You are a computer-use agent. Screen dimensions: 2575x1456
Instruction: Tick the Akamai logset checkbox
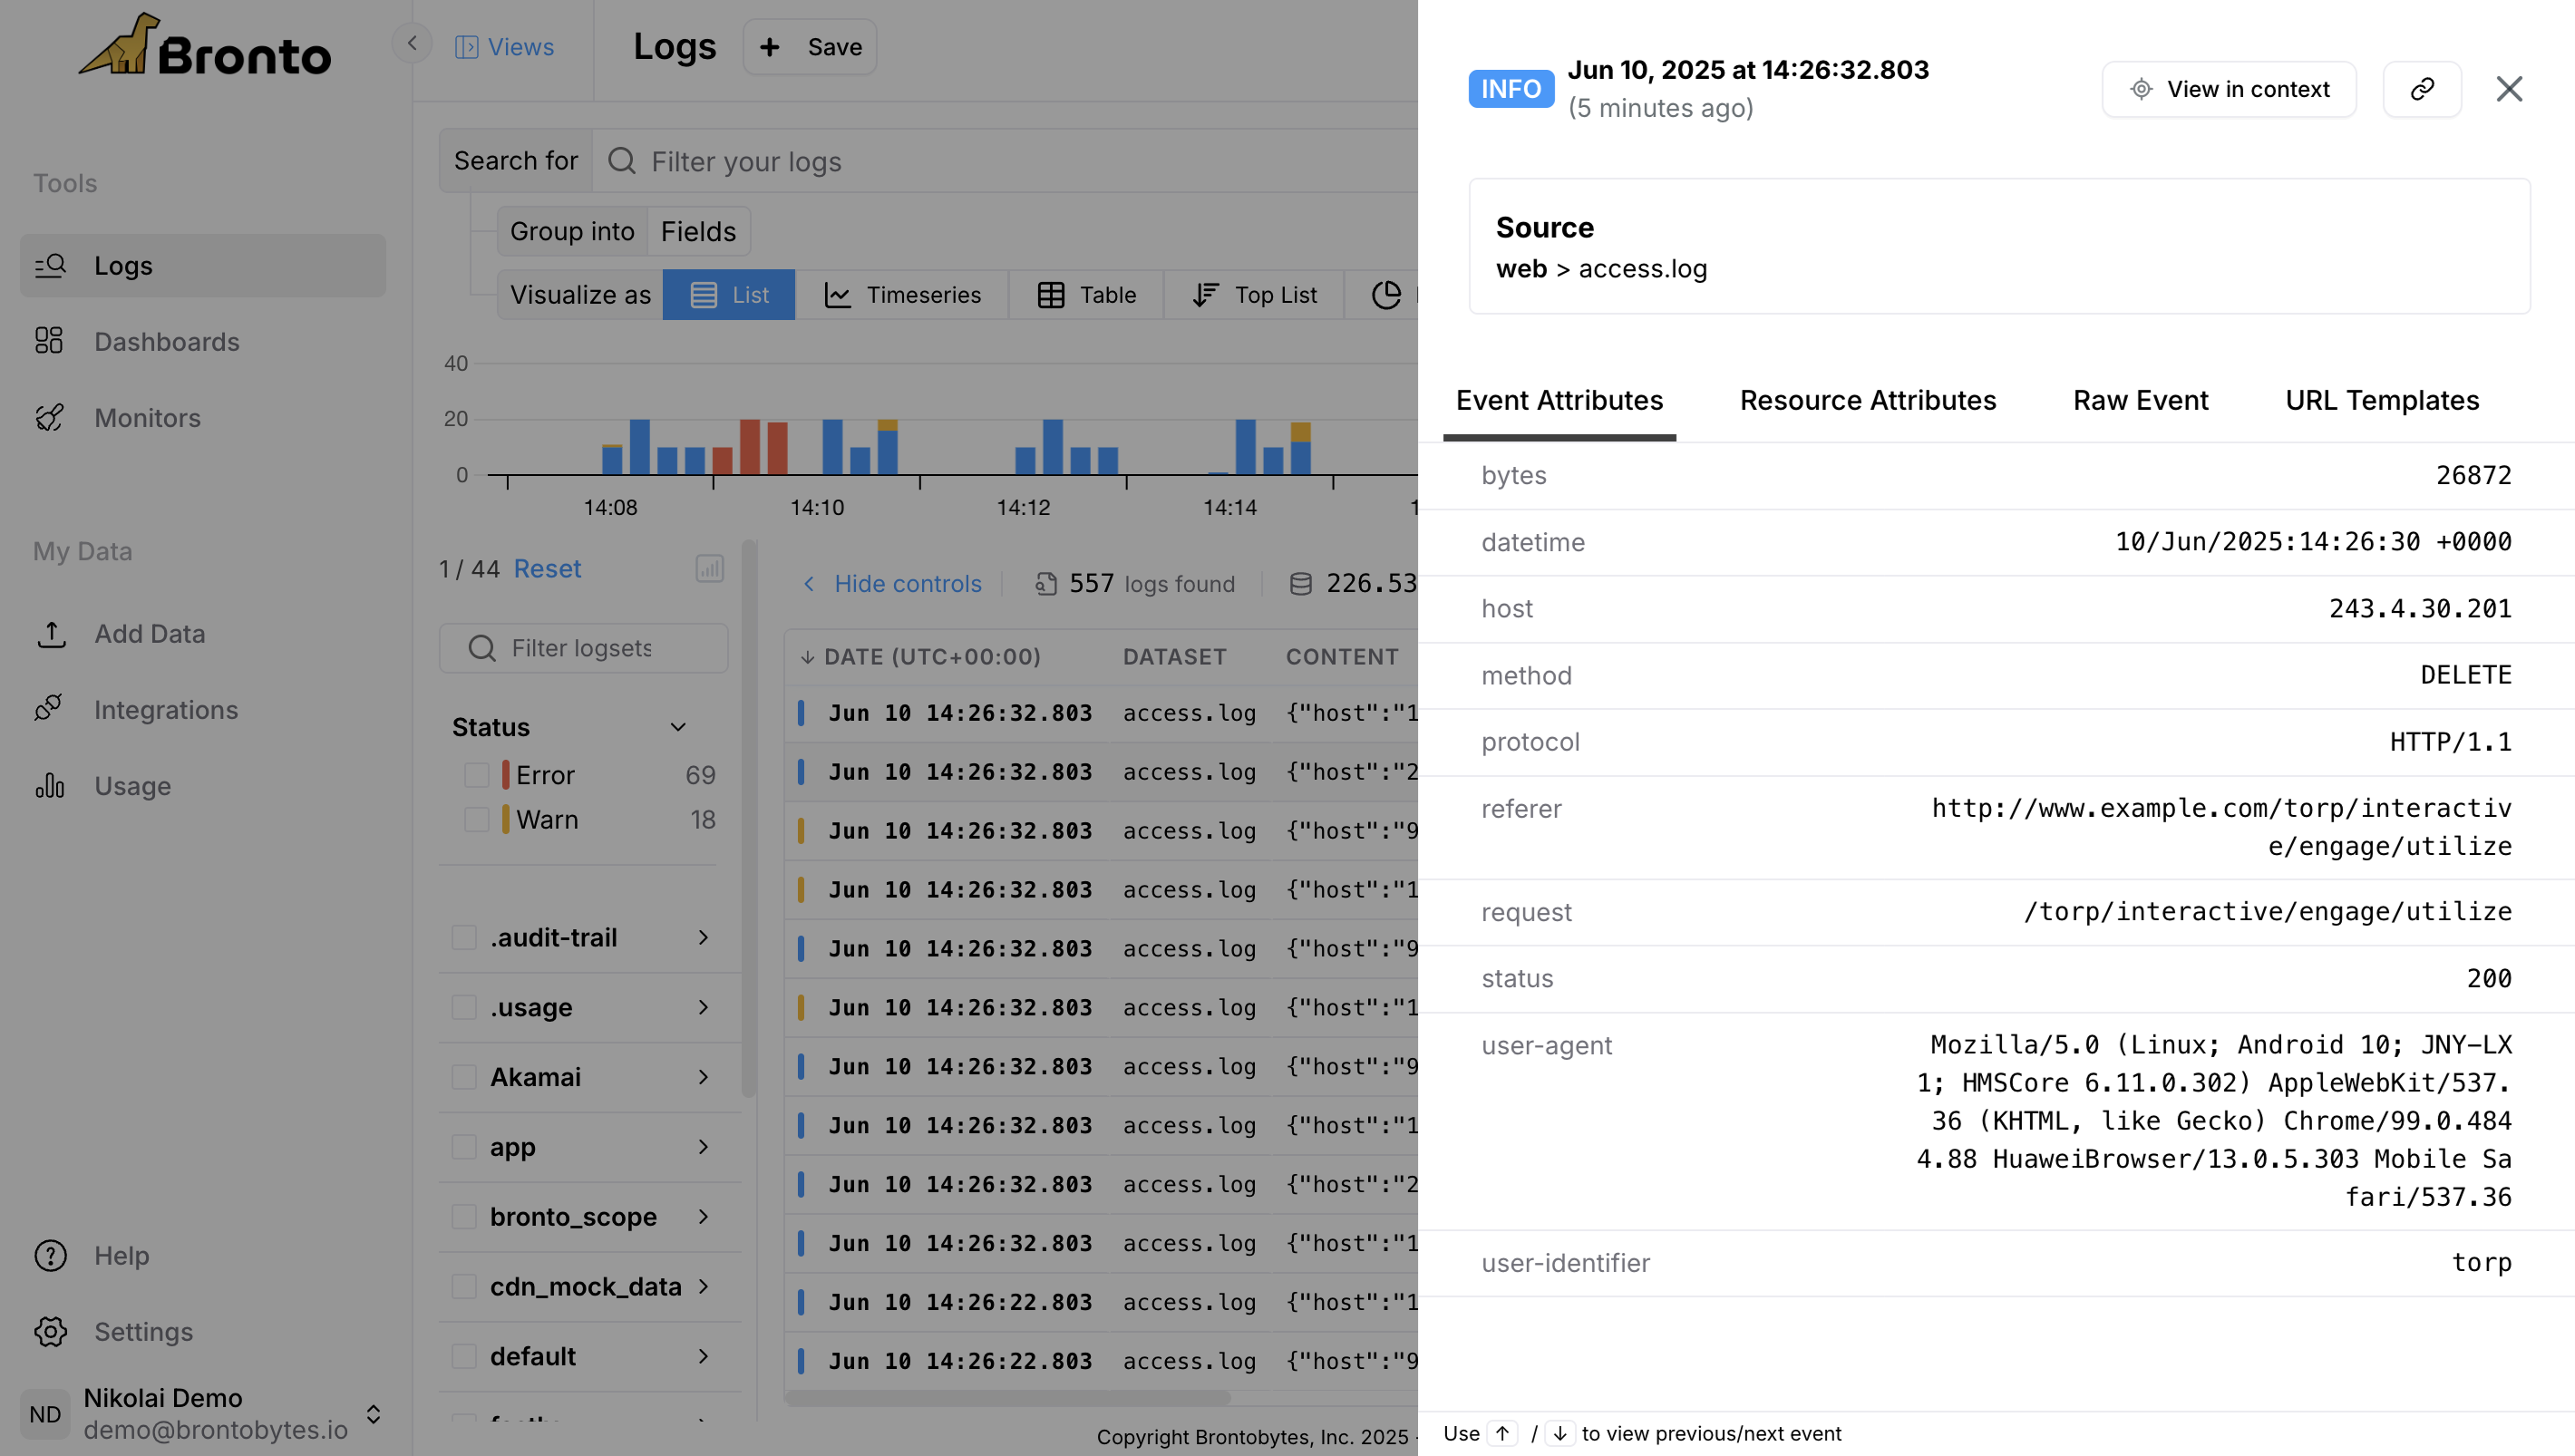tap(464, 1077)
